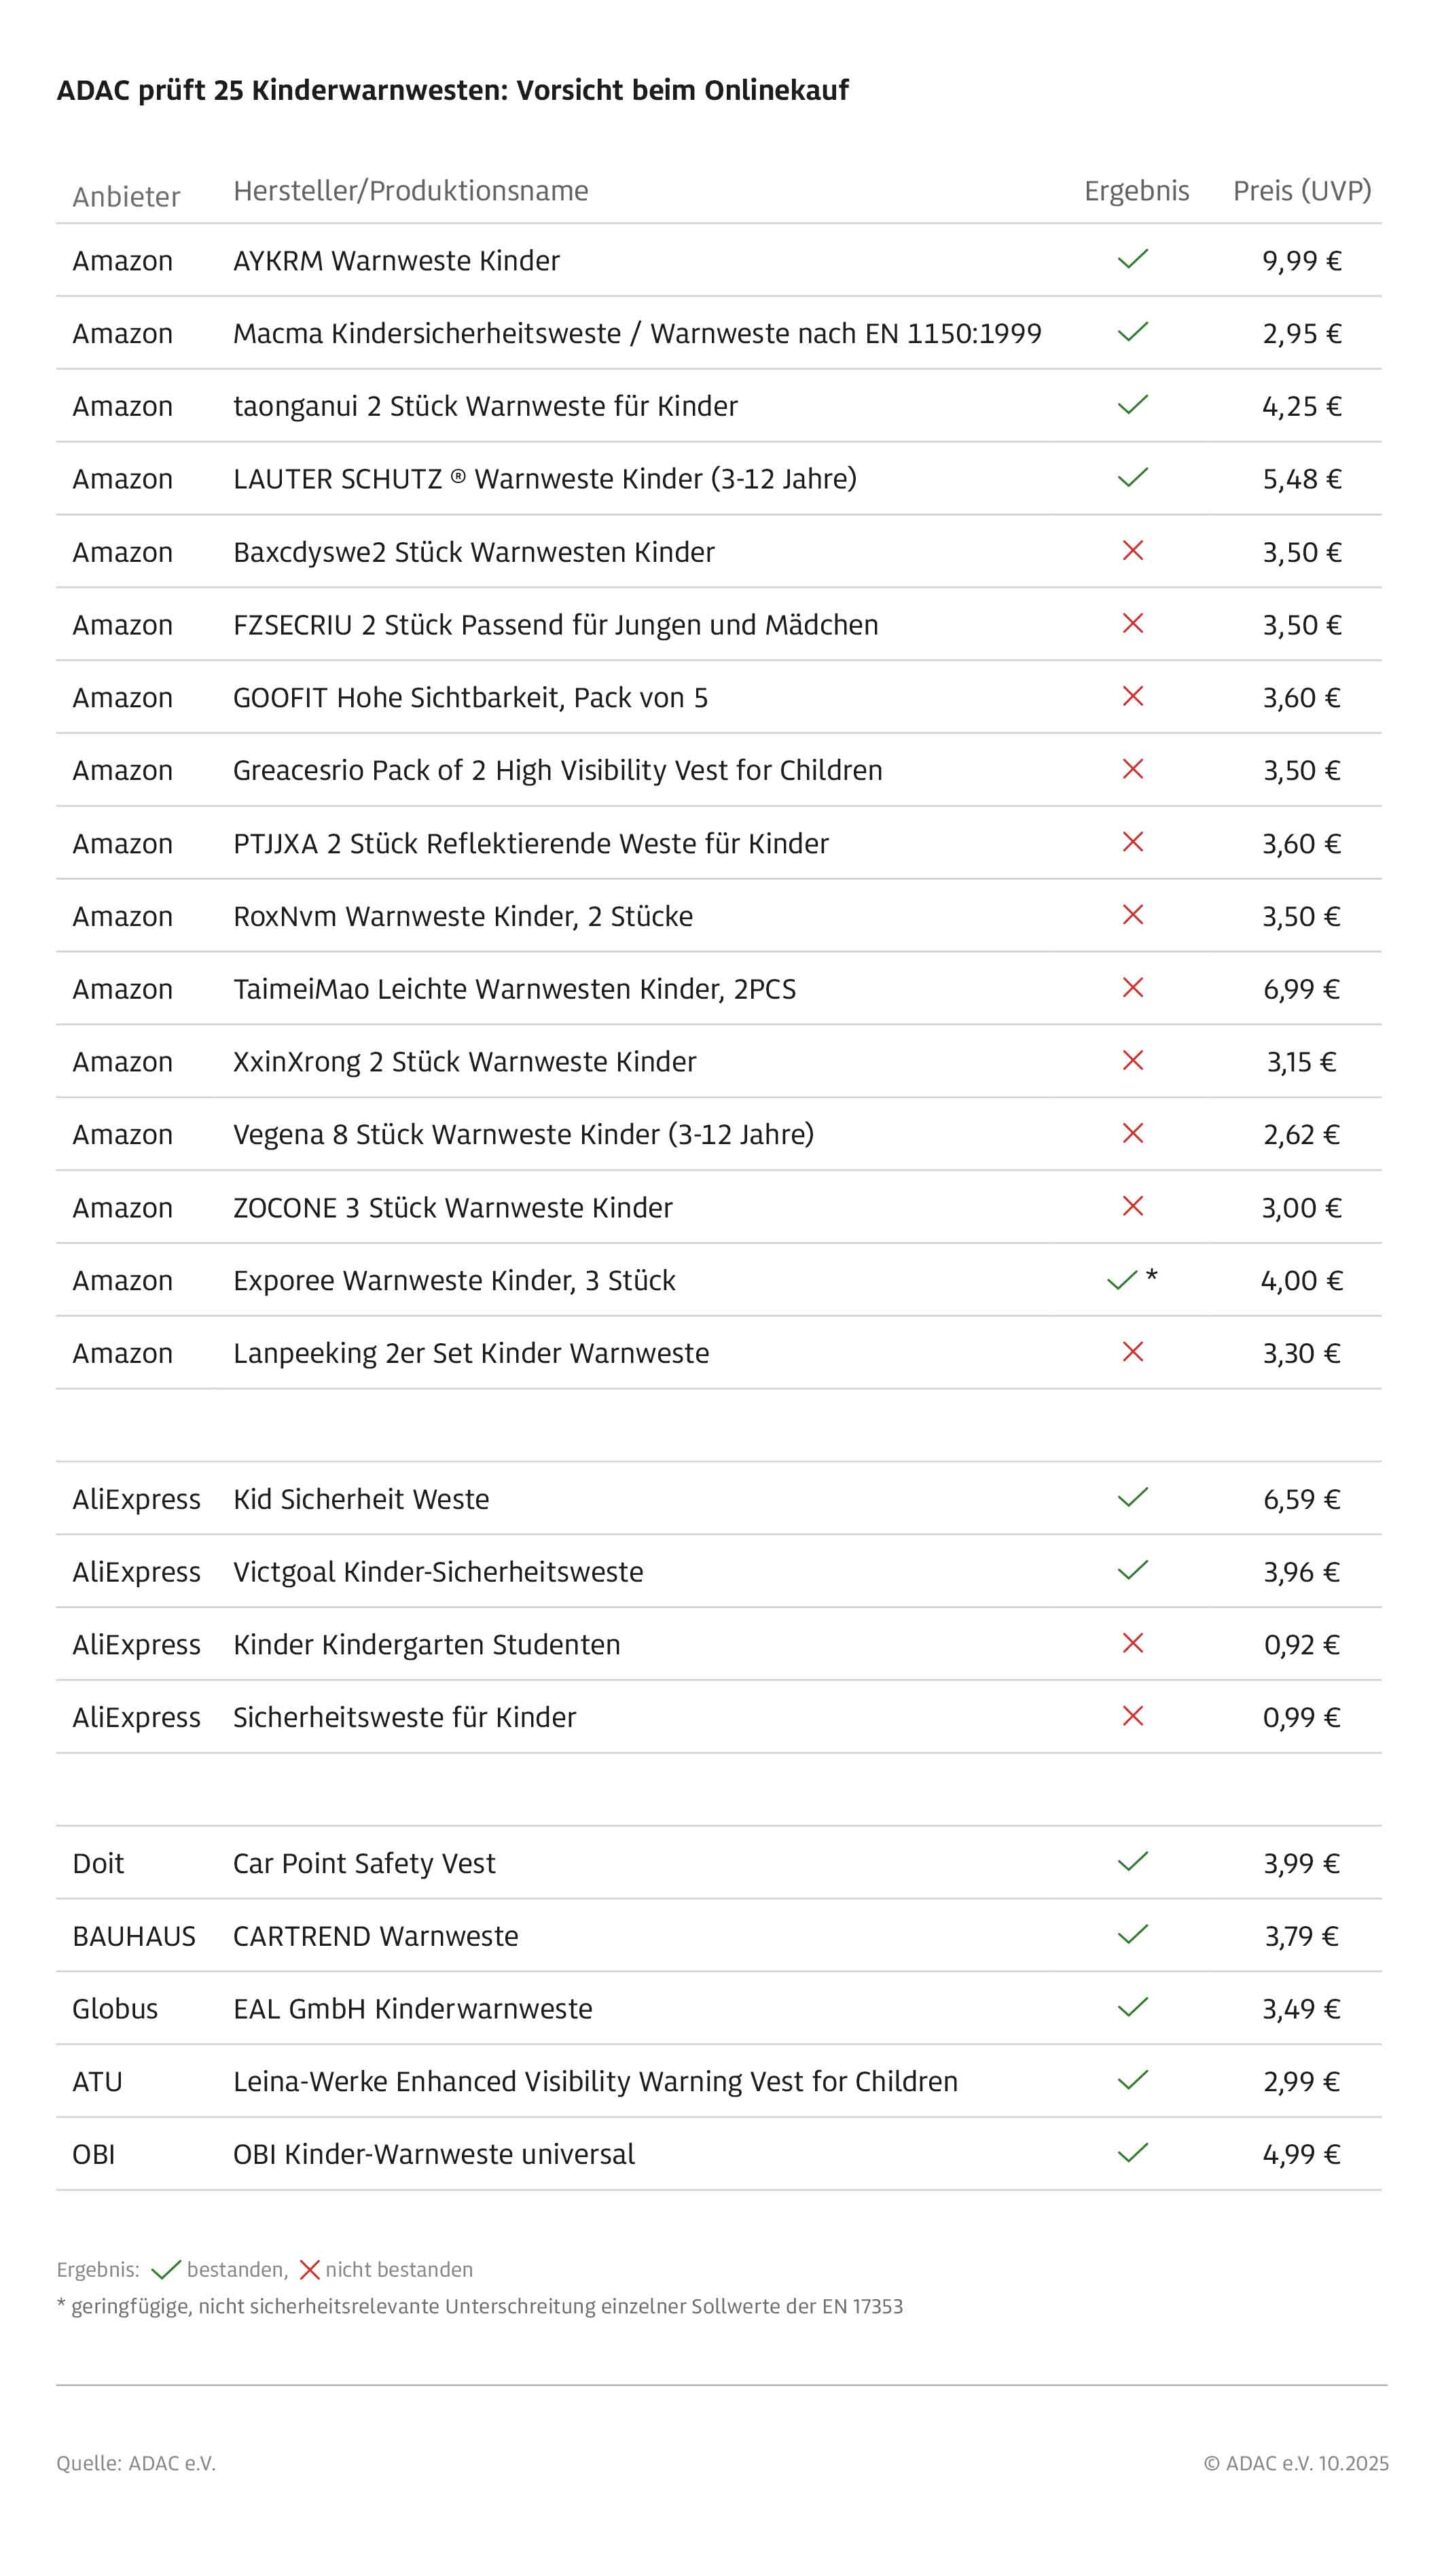
Task: Click the Anbieter column header
Action: 126,197
